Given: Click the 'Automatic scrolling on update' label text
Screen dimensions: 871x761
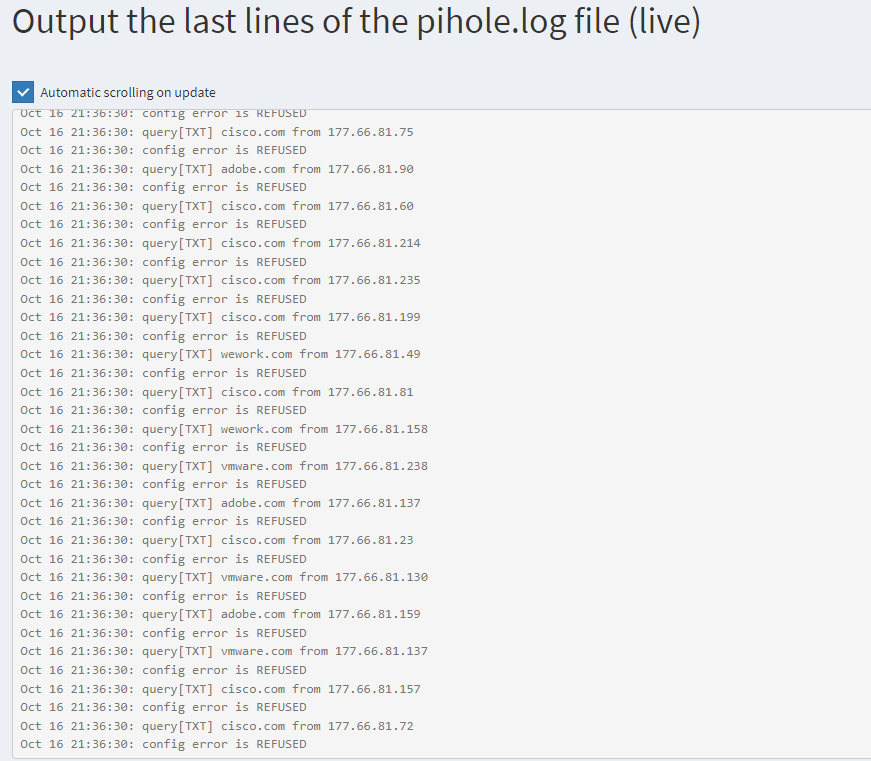Looking at the screenshot, I should click(x=128, y=93).
